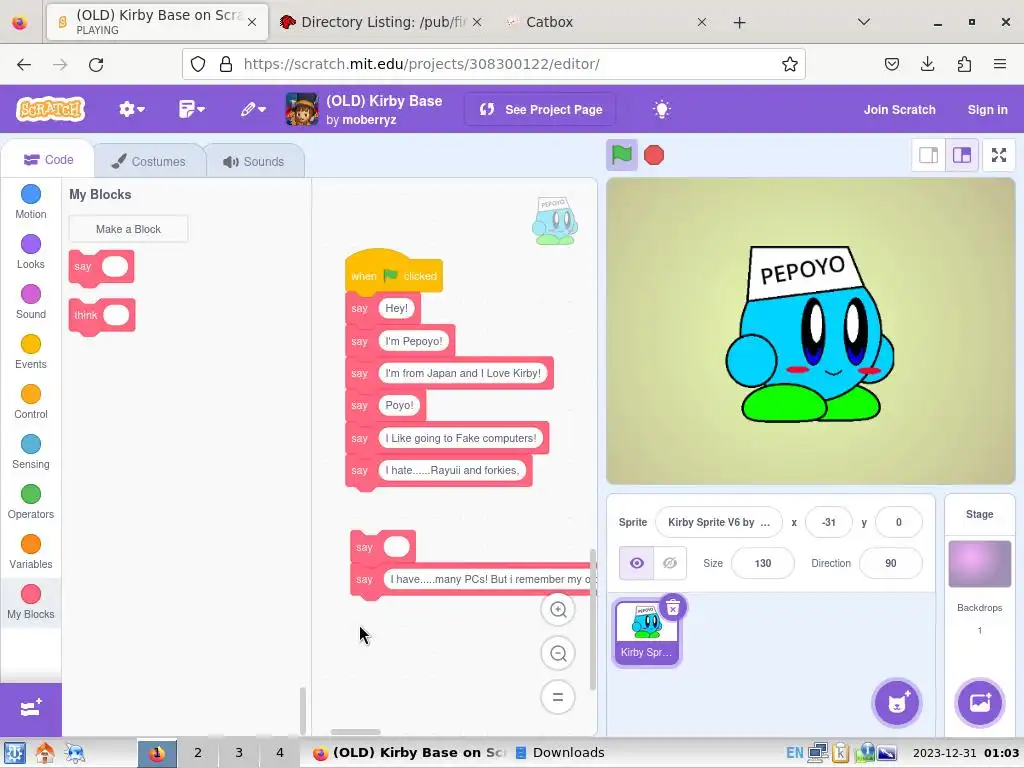Select the Sound block category
1024x768 pixels.
pos(31,302)
